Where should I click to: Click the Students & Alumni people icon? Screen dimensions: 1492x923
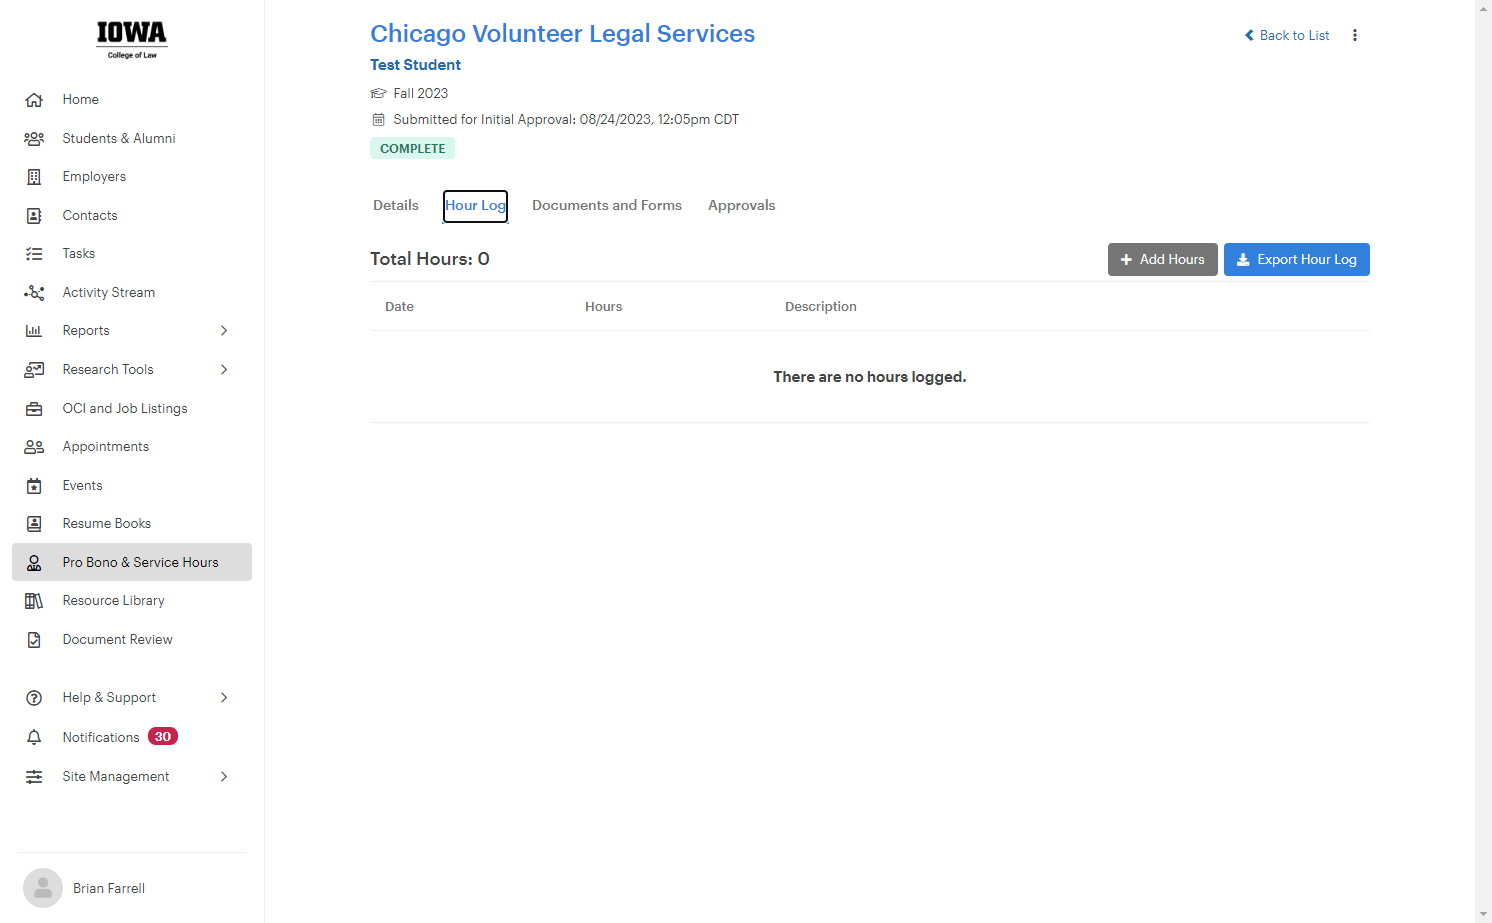34,139
